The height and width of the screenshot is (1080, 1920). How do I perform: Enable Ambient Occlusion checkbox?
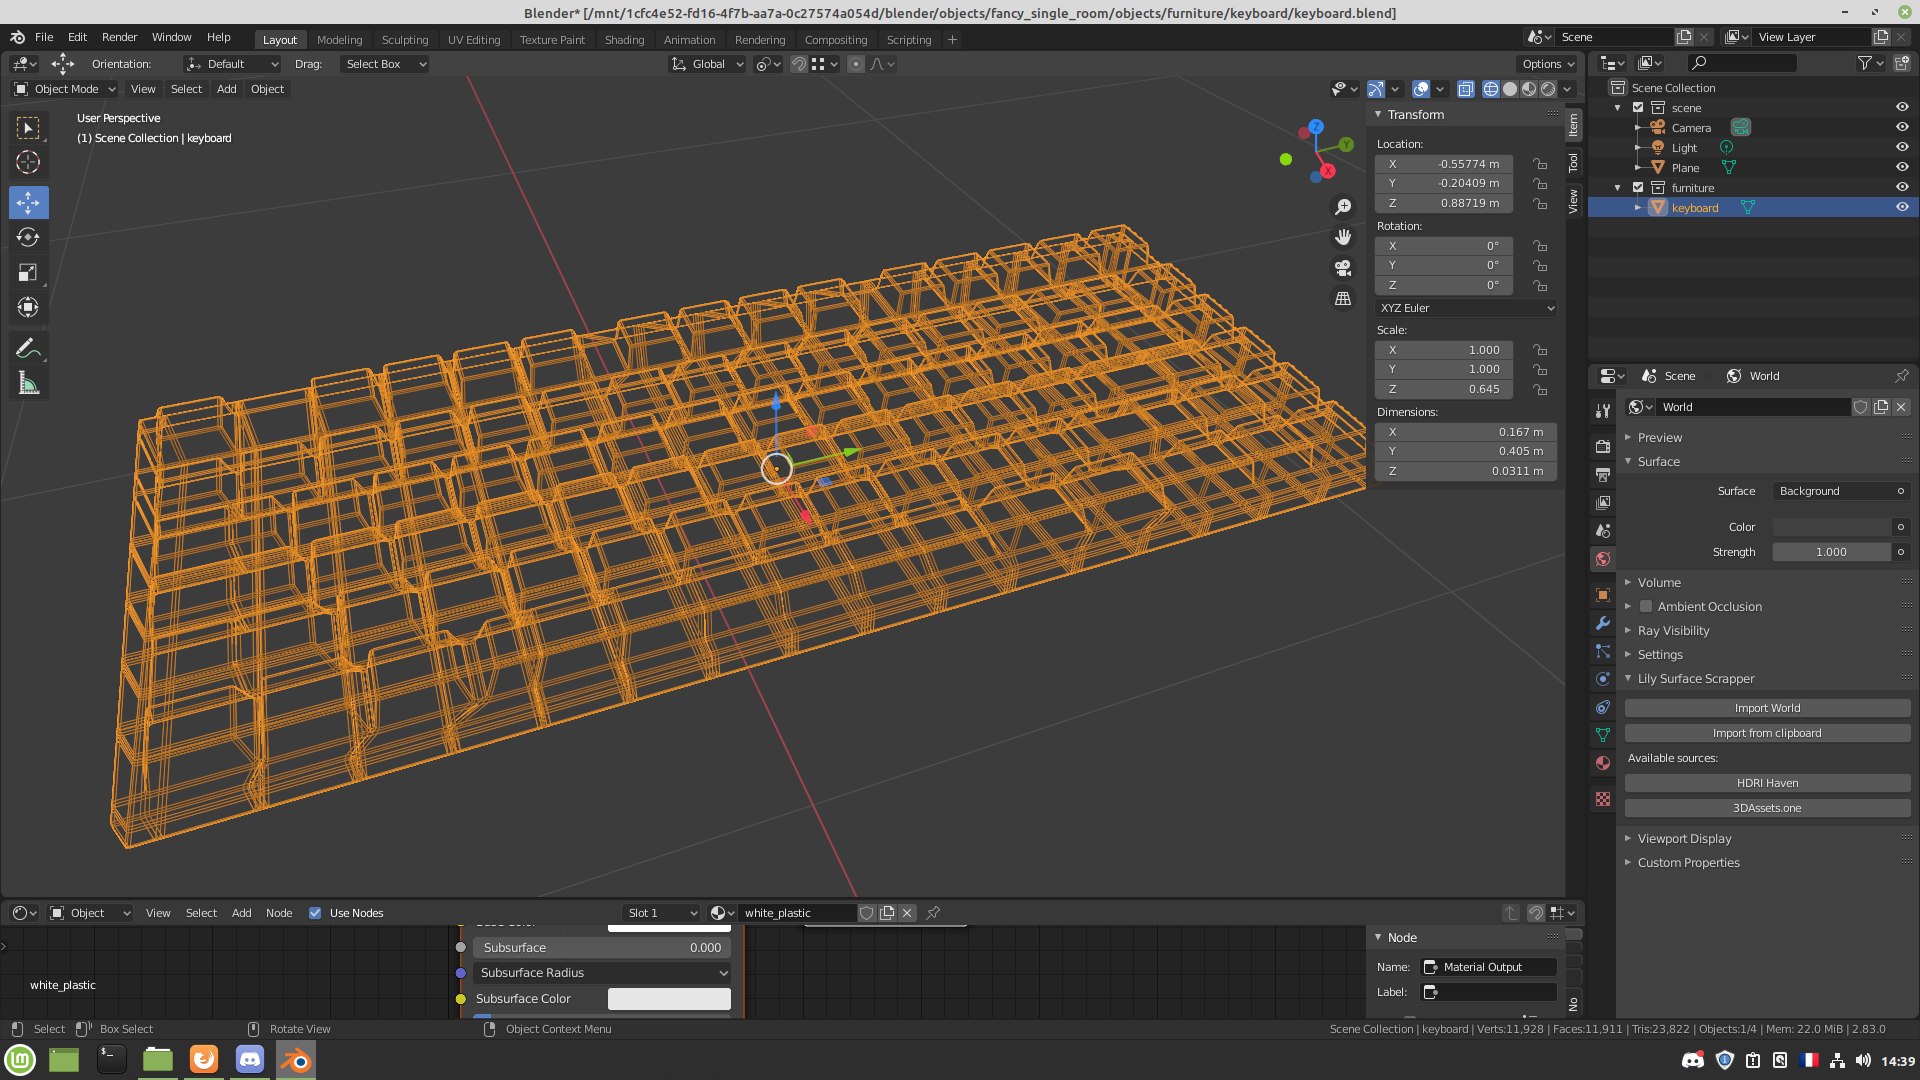tap(1645, 607)
